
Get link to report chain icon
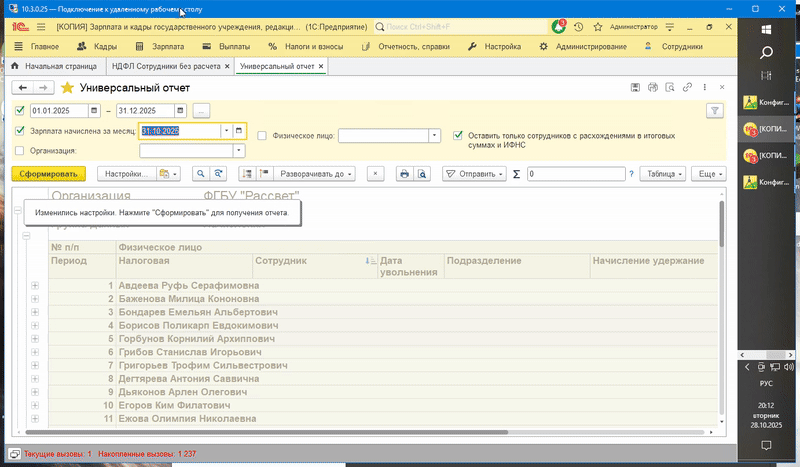click(x=687, y=88)
